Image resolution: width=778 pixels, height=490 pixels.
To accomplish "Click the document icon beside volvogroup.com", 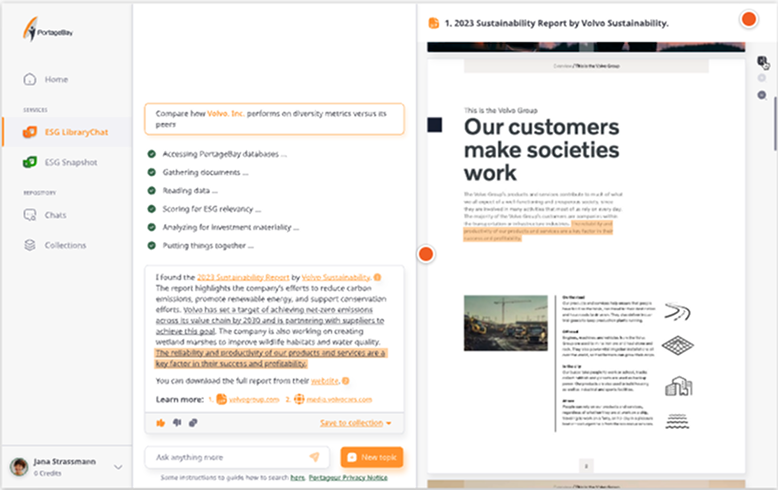I will point(221,399).
